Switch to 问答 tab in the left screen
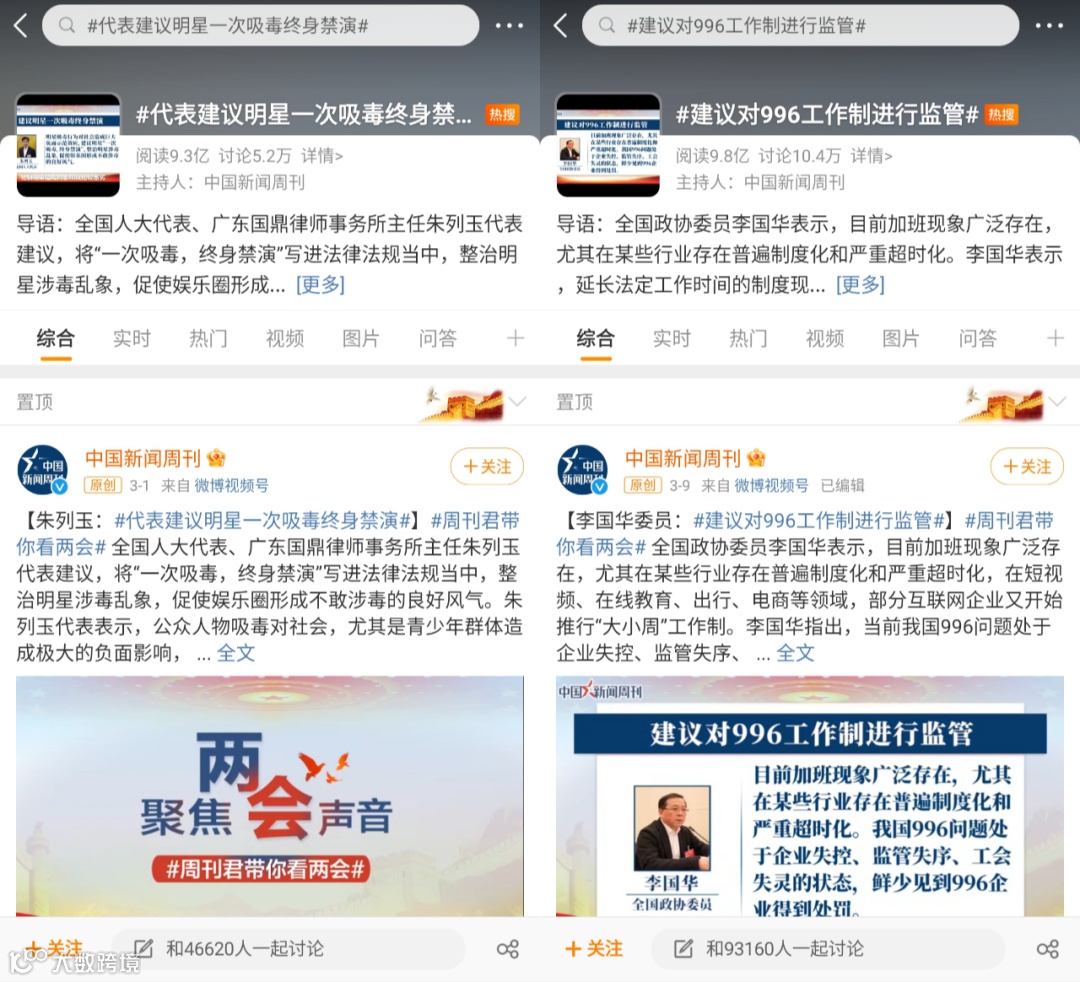Screen dimensions: 1080x982 coord(438,338)
